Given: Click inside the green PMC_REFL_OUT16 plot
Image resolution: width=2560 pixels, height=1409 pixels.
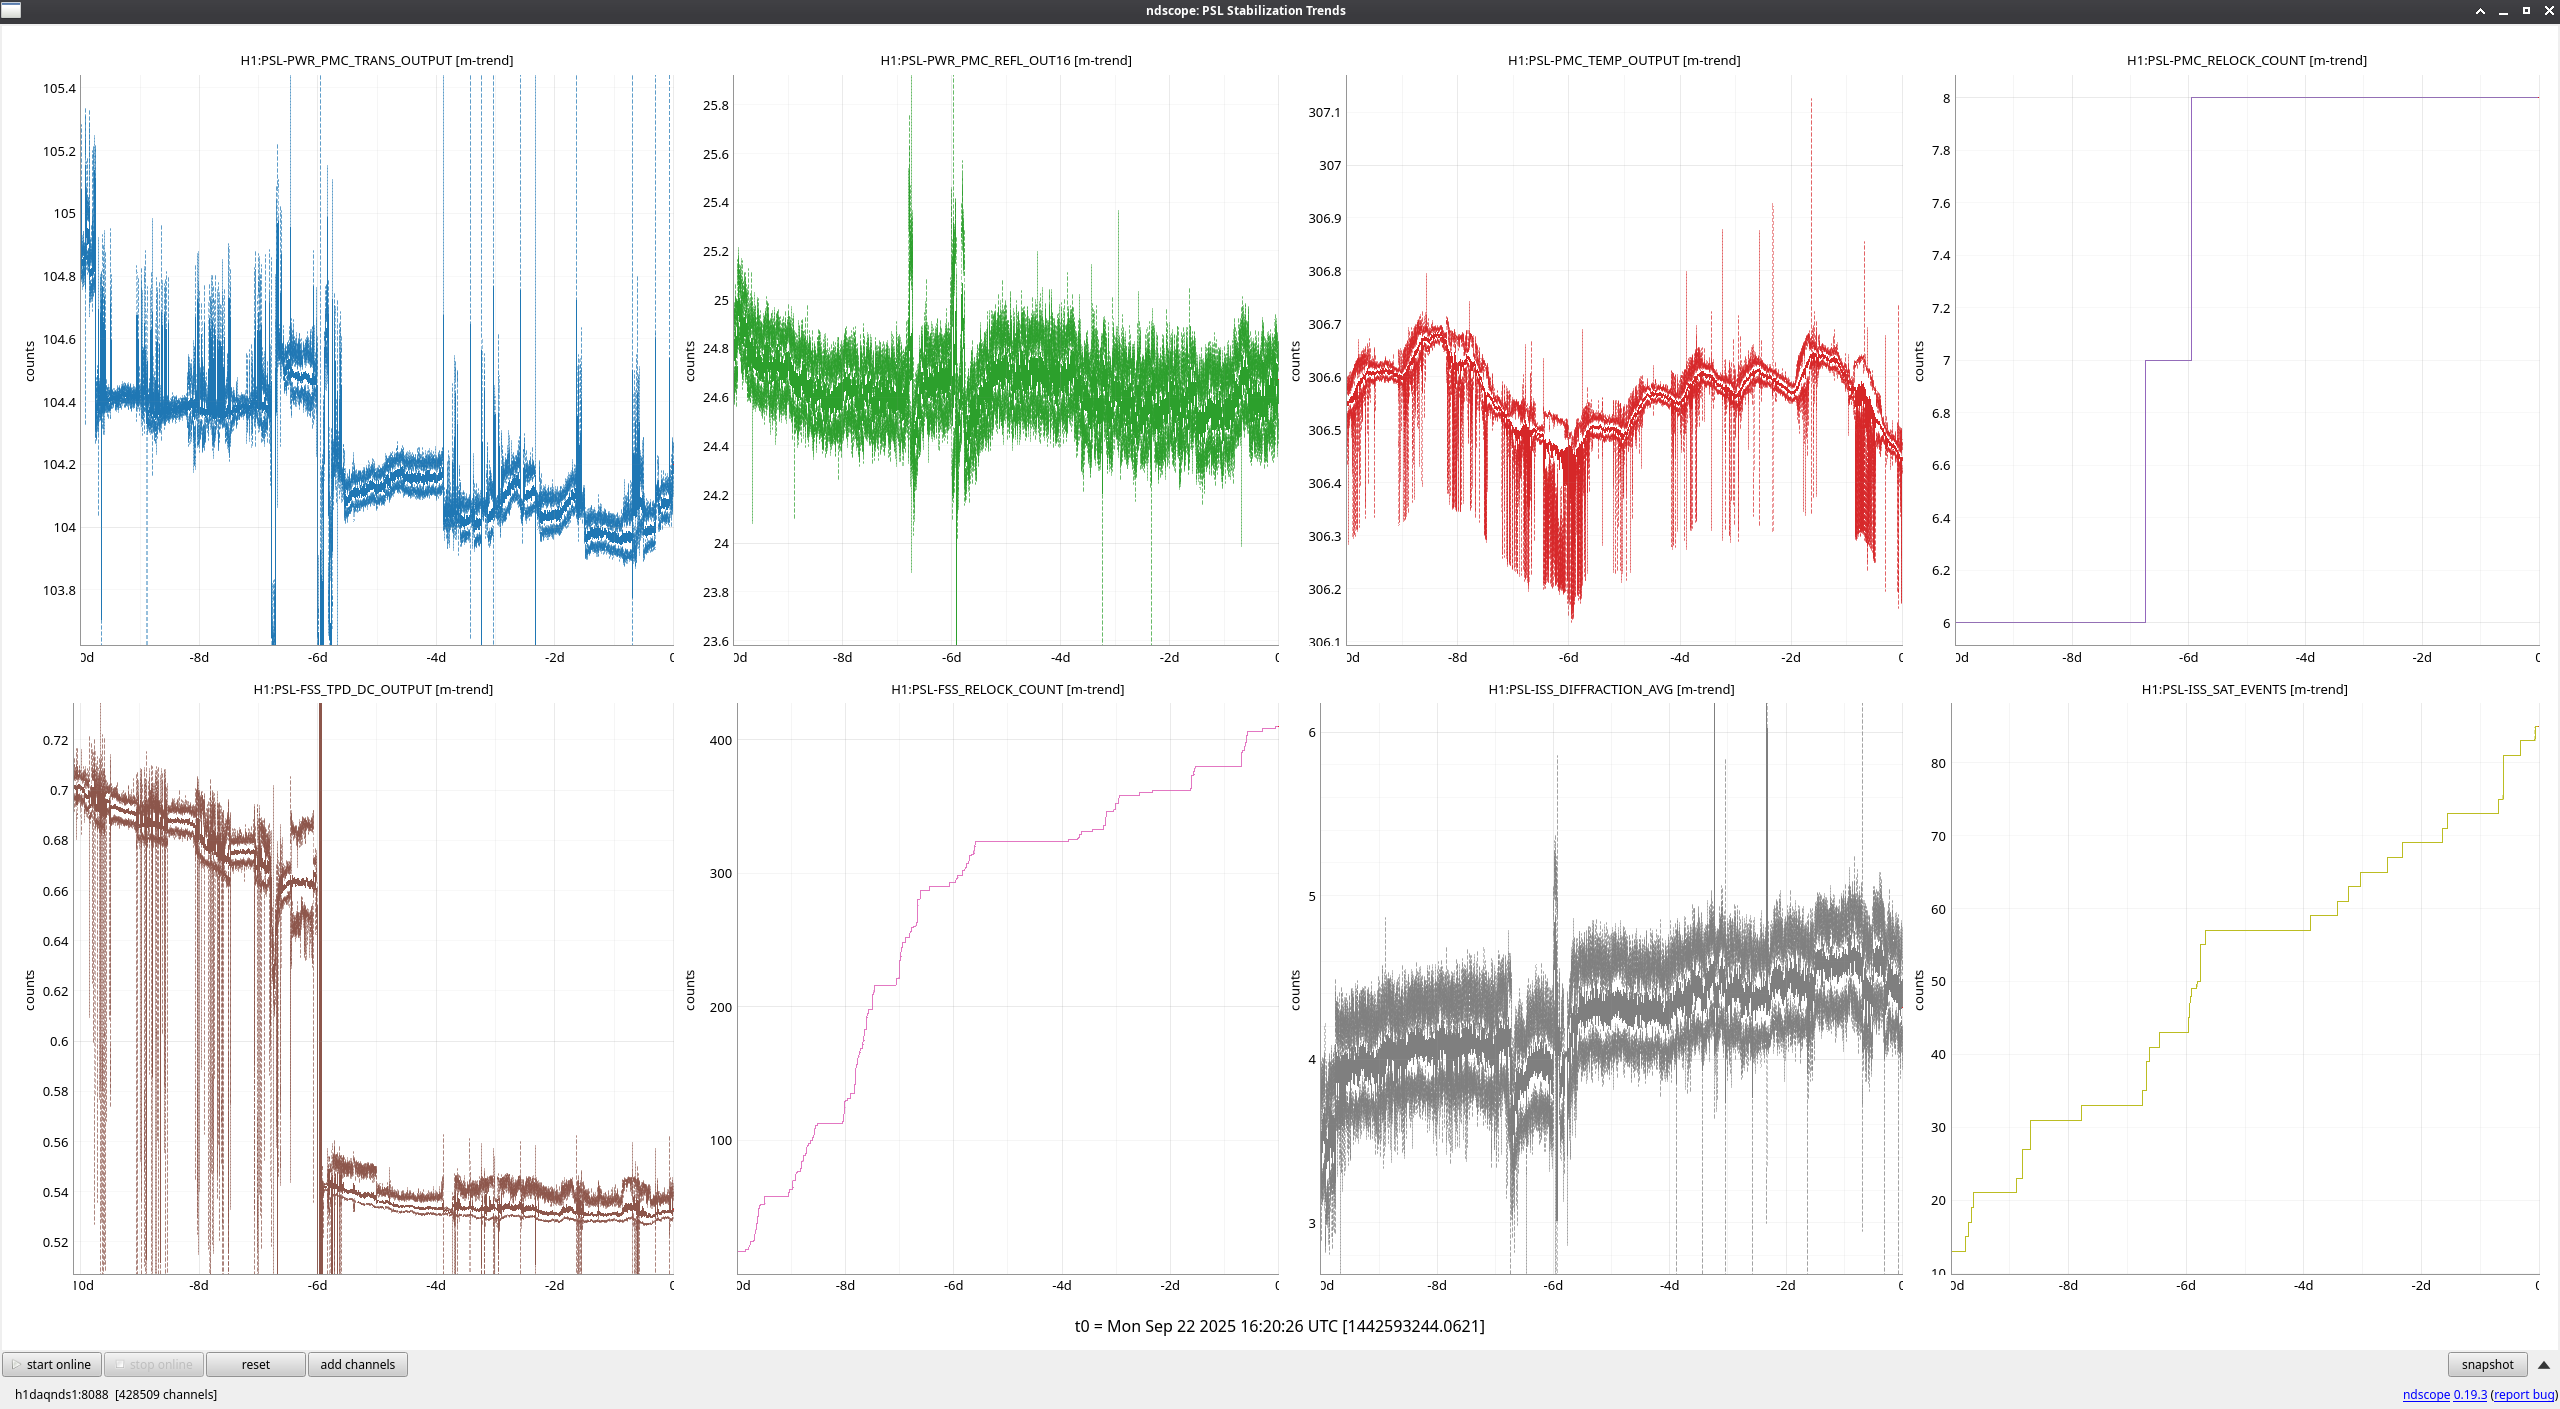Looking at the screenshot, I should (1005, 360).
